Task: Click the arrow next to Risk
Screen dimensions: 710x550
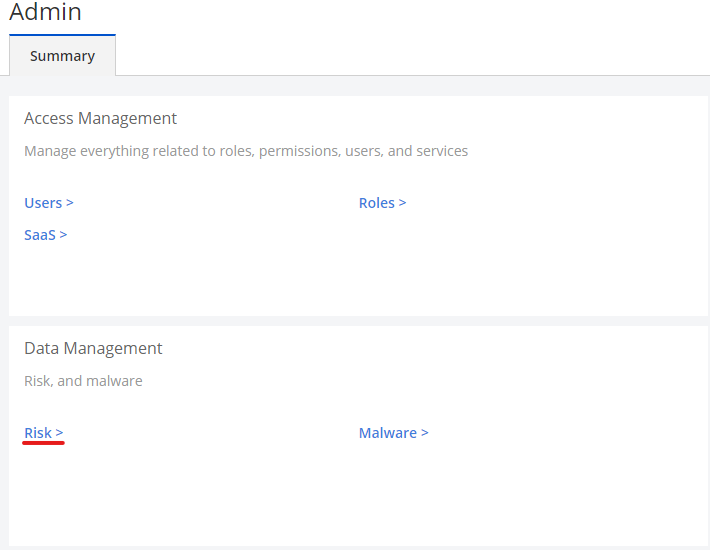Action: coord(59,433)
